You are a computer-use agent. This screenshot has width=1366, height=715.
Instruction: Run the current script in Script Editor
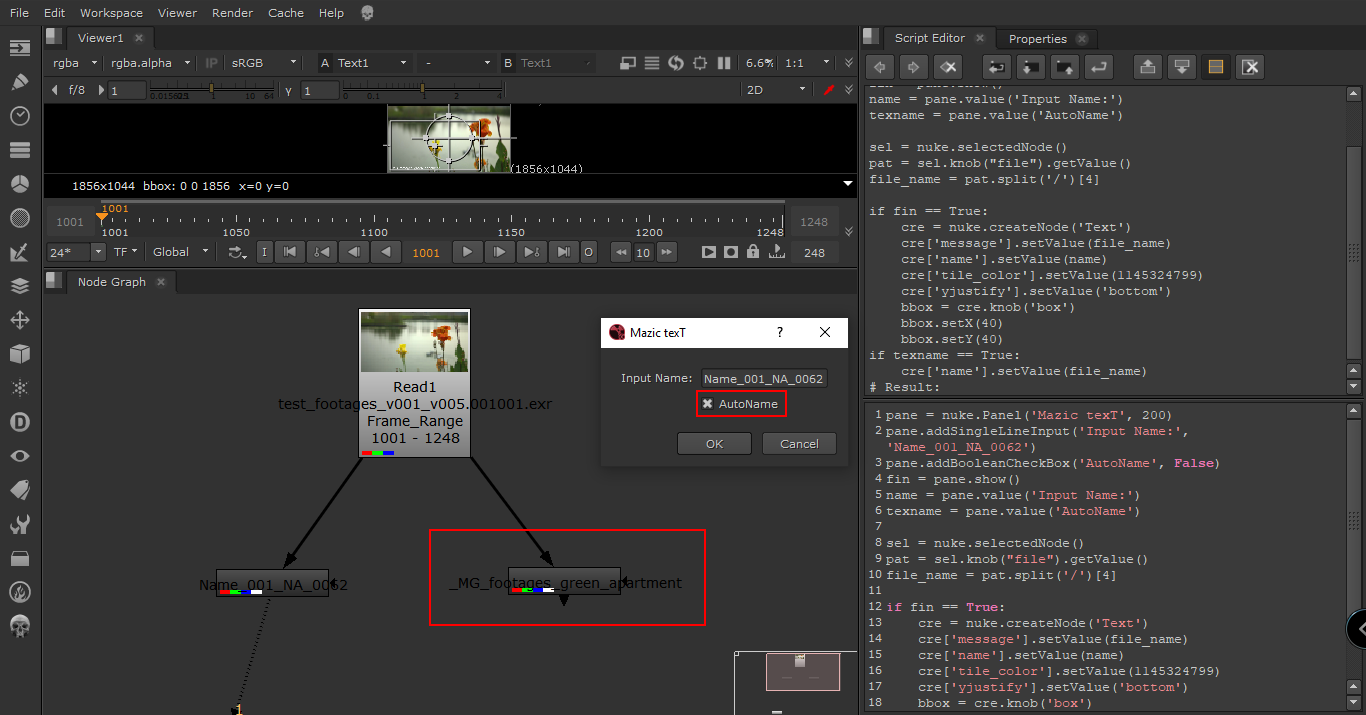pos(1098,67)
